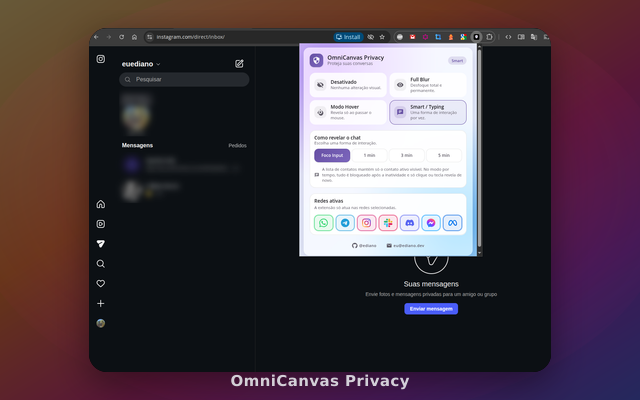Open profile avatar in sidebar
Screen dimensions: 640x400
pos(101,323)
